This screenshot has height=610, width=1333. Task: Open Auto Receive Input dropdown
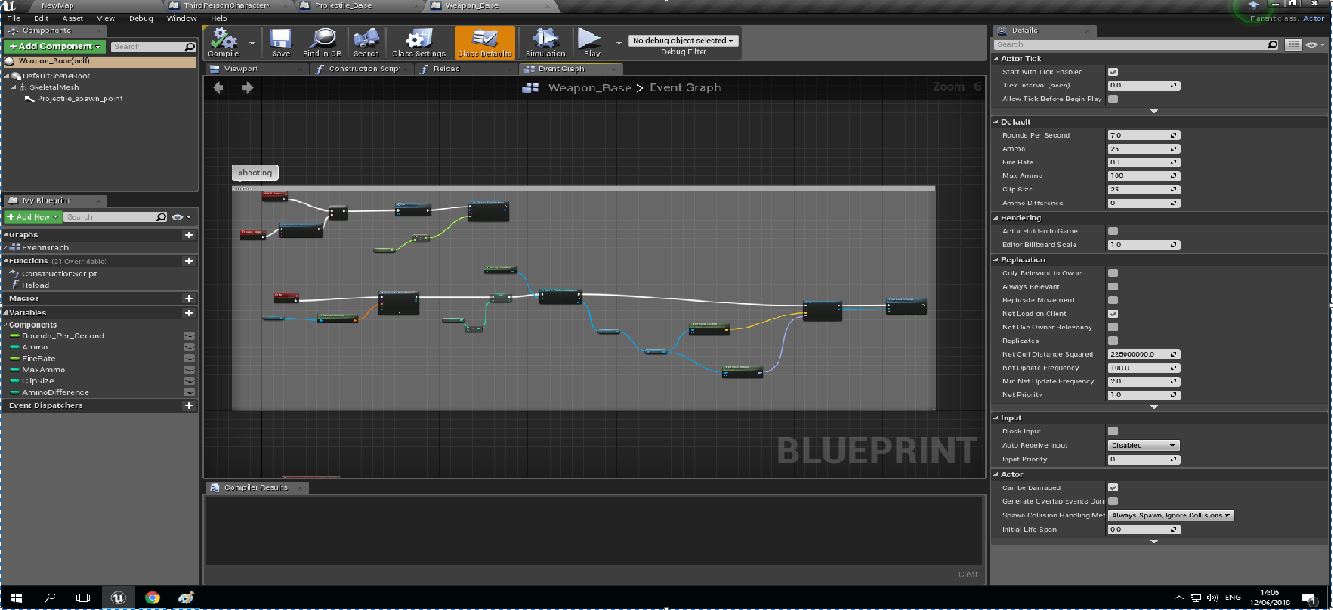(x=1143, y=445)
